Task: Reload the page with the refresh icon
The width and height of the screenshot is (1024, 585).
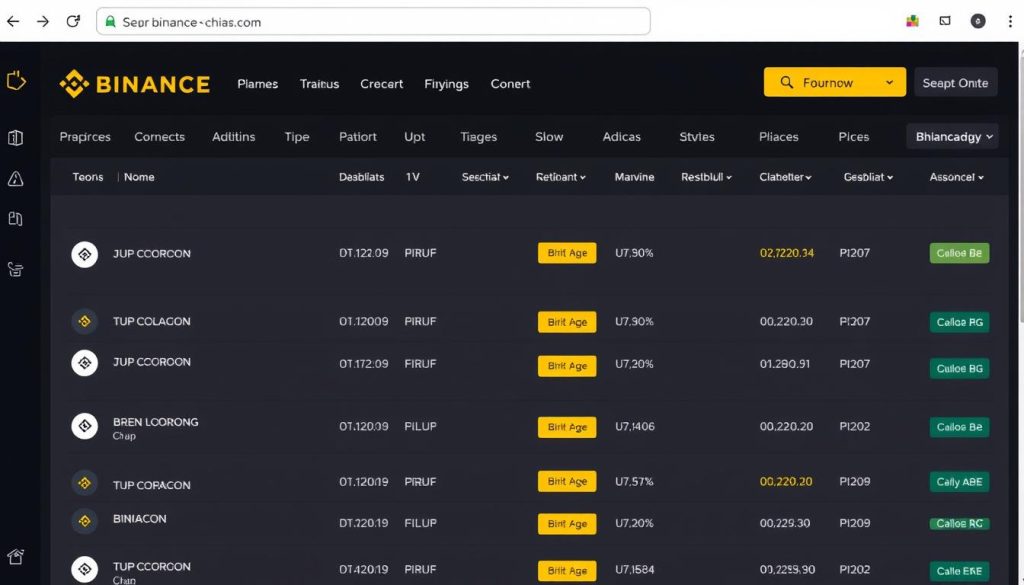Action: [x=73, y=22]
